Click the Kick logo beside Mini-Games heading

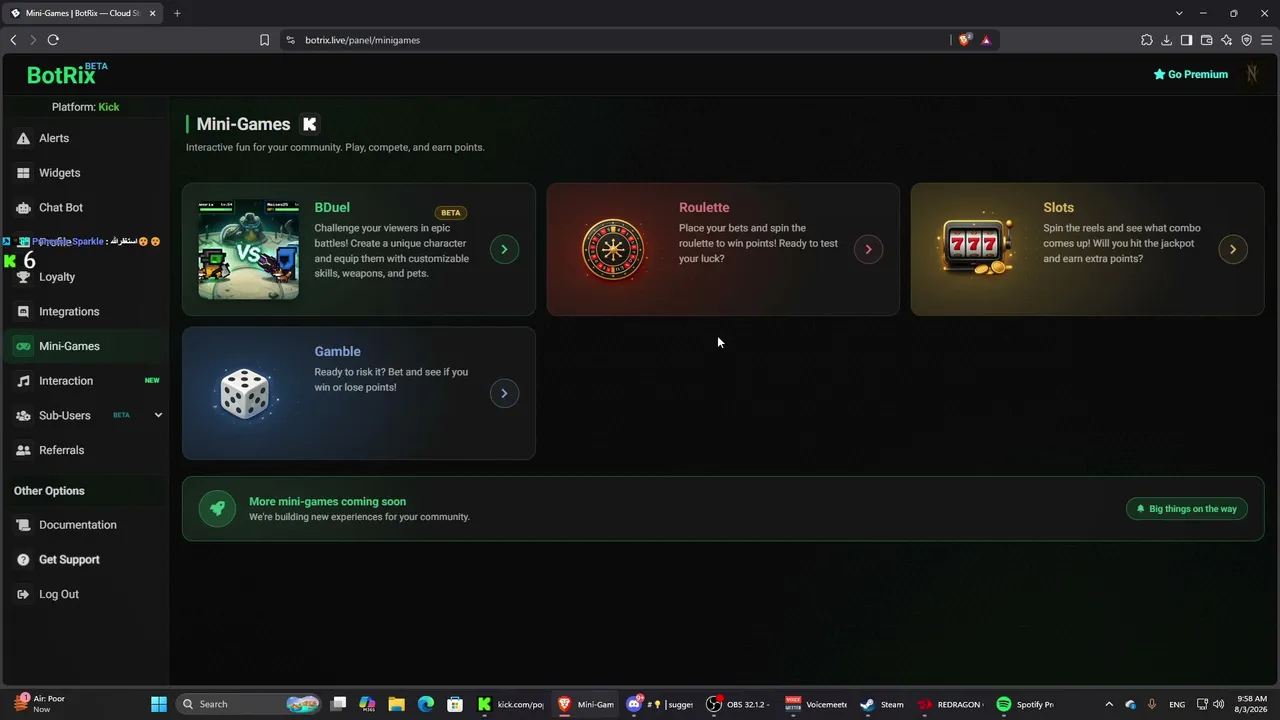coord(310,124)
